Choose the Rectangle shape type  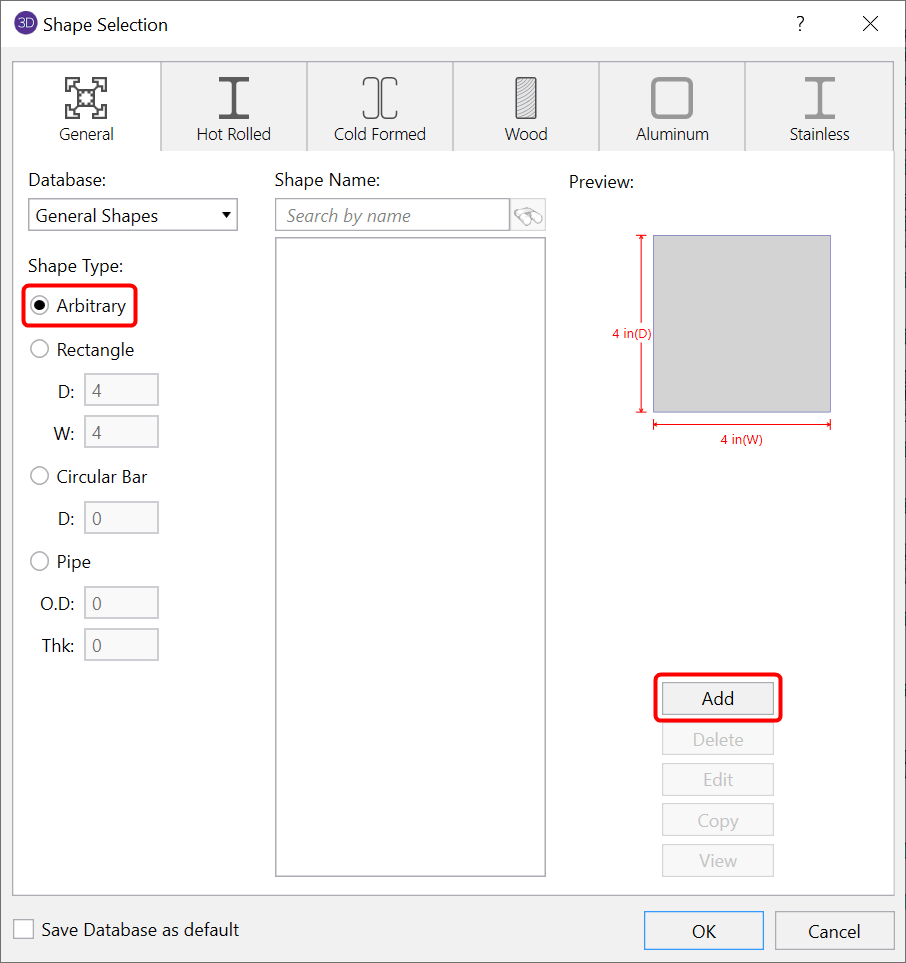click(39, 349)
